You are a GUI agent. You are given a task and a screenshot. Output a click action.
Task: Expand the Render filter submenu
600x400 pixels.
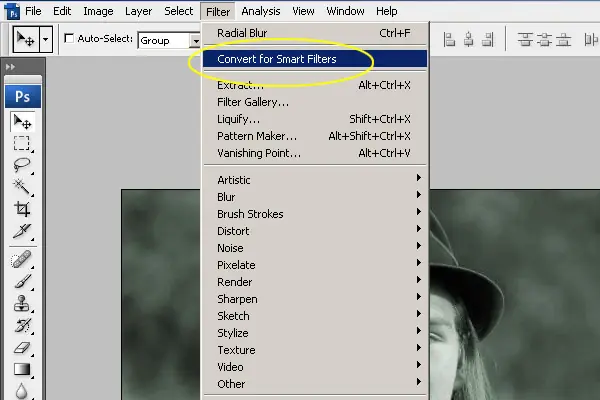315,282
